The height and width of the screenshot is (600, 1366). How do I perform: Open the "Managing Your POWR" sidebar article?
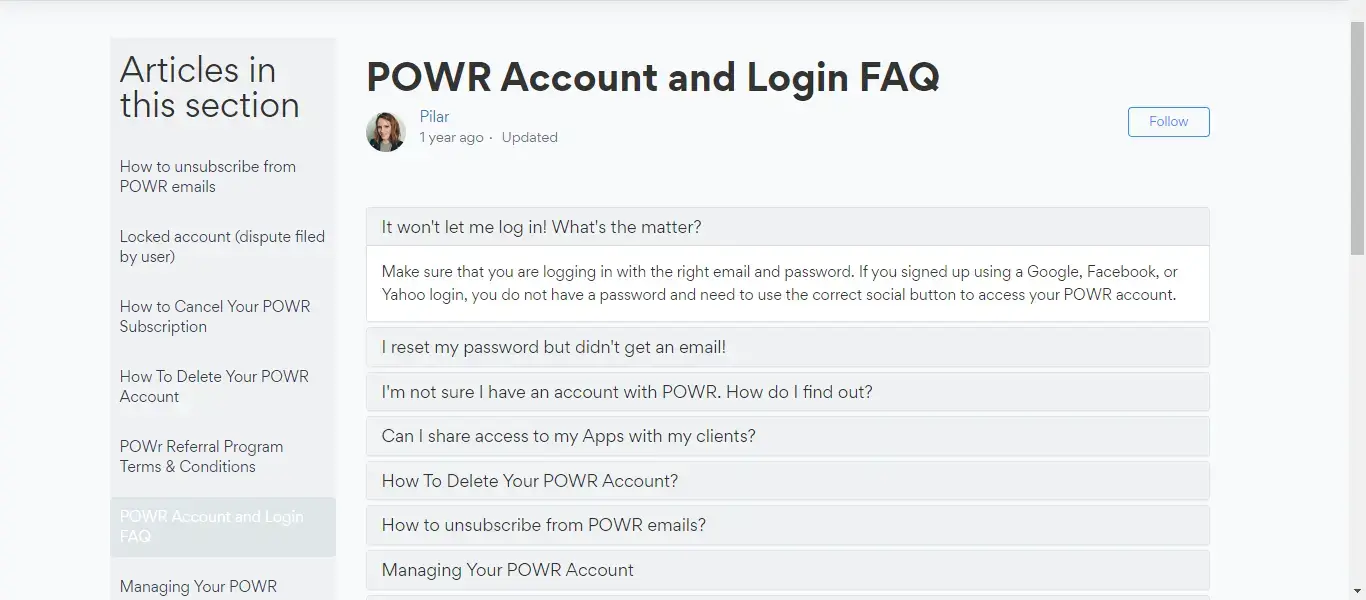(x=198, y=586)
